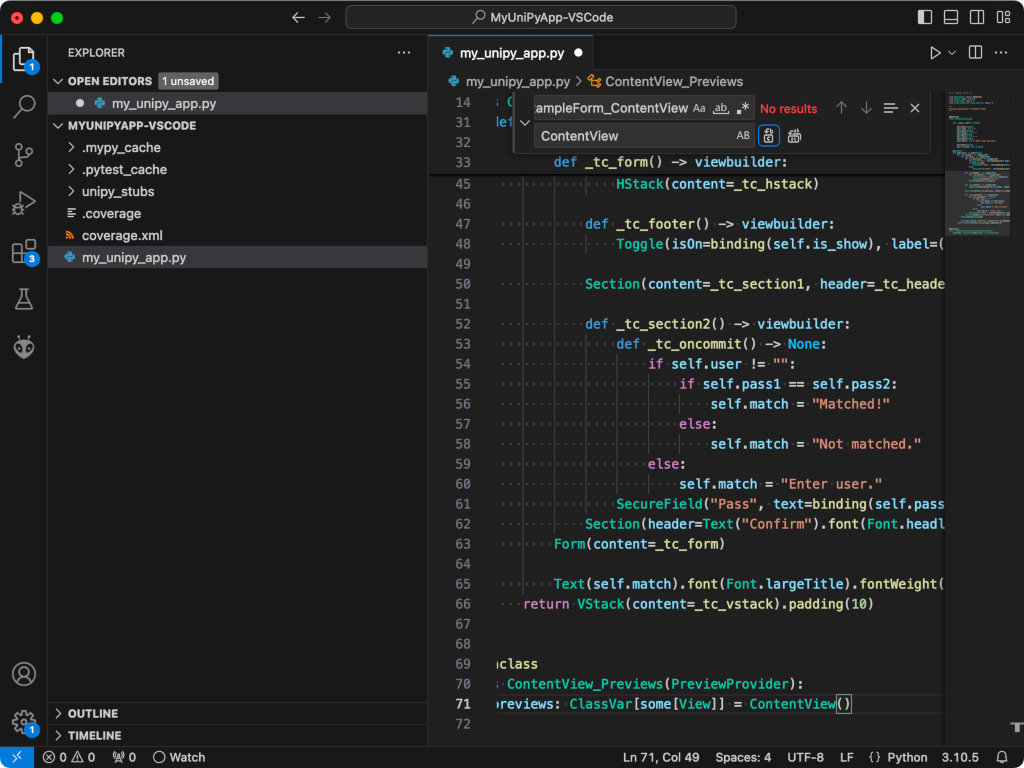The height and width of the screenshot is (768, 1024).
Task: Open coverage.xml in the explorer
Action: 122,236
